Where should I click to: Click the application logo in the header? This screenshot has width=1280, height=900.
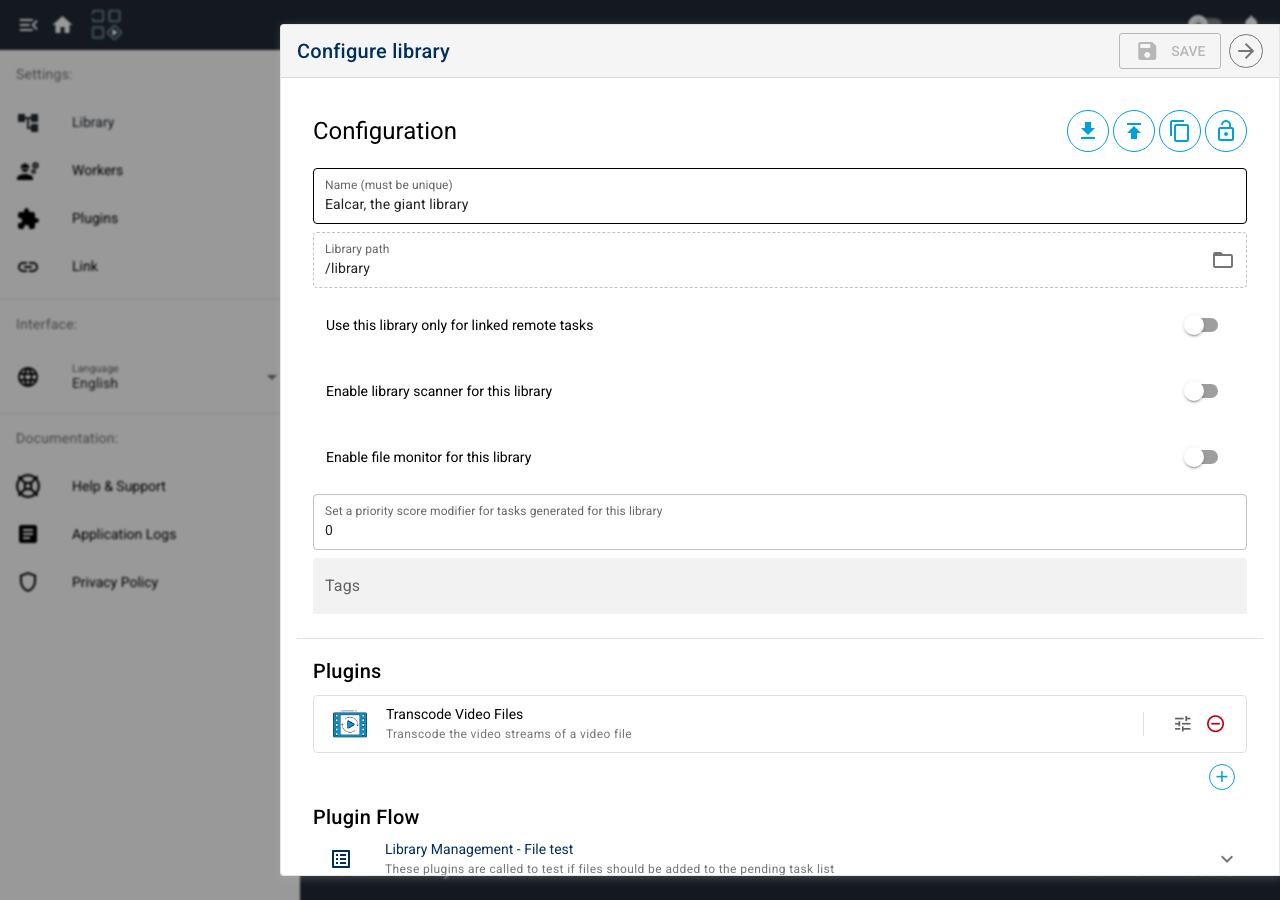pyautogui.click(x=106, y=25)
